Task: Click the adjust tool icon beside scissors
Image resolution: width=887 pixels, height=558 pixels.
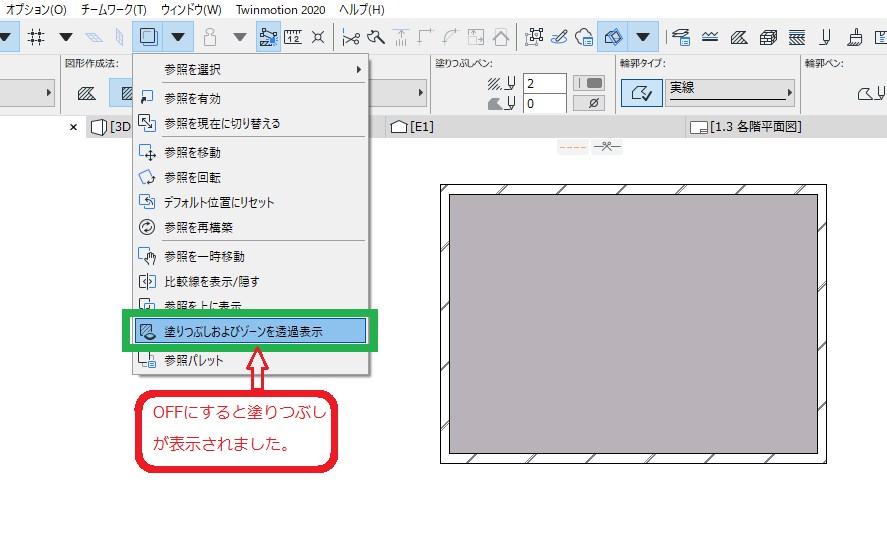Action: 376,37
